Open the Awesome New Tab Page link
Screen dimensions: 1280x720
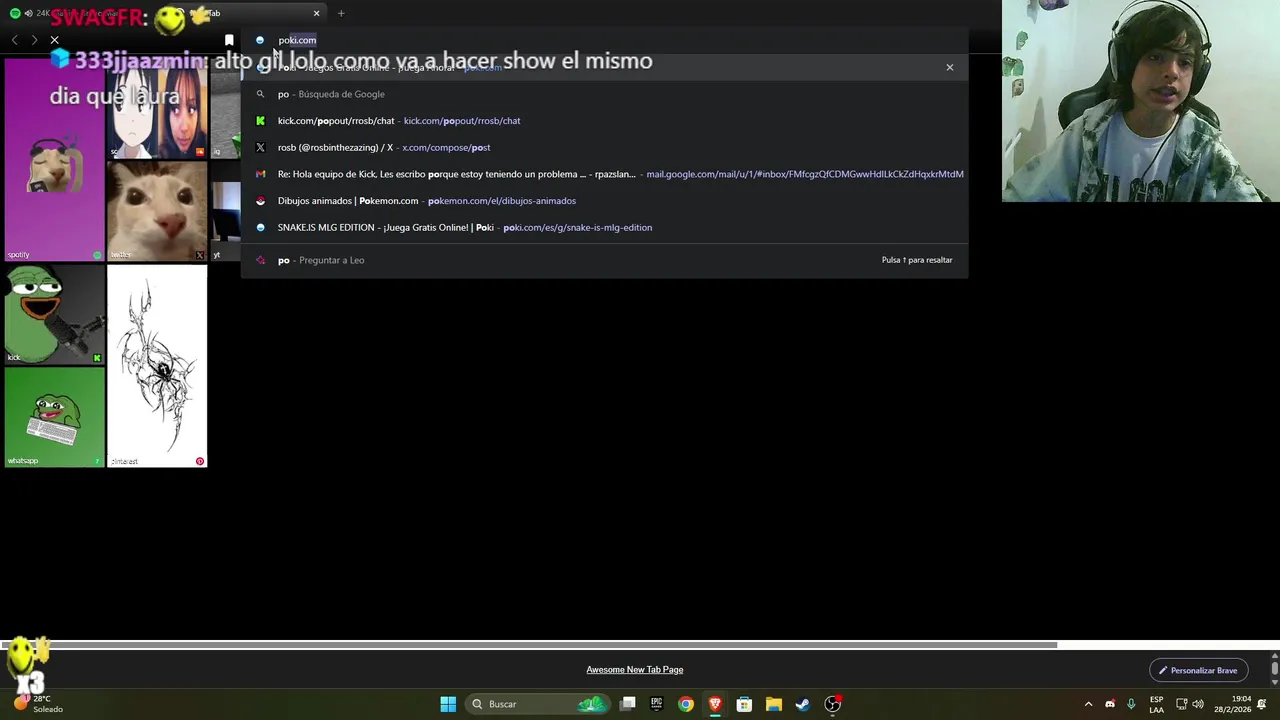pyautogui.click(x=634, y=670)
